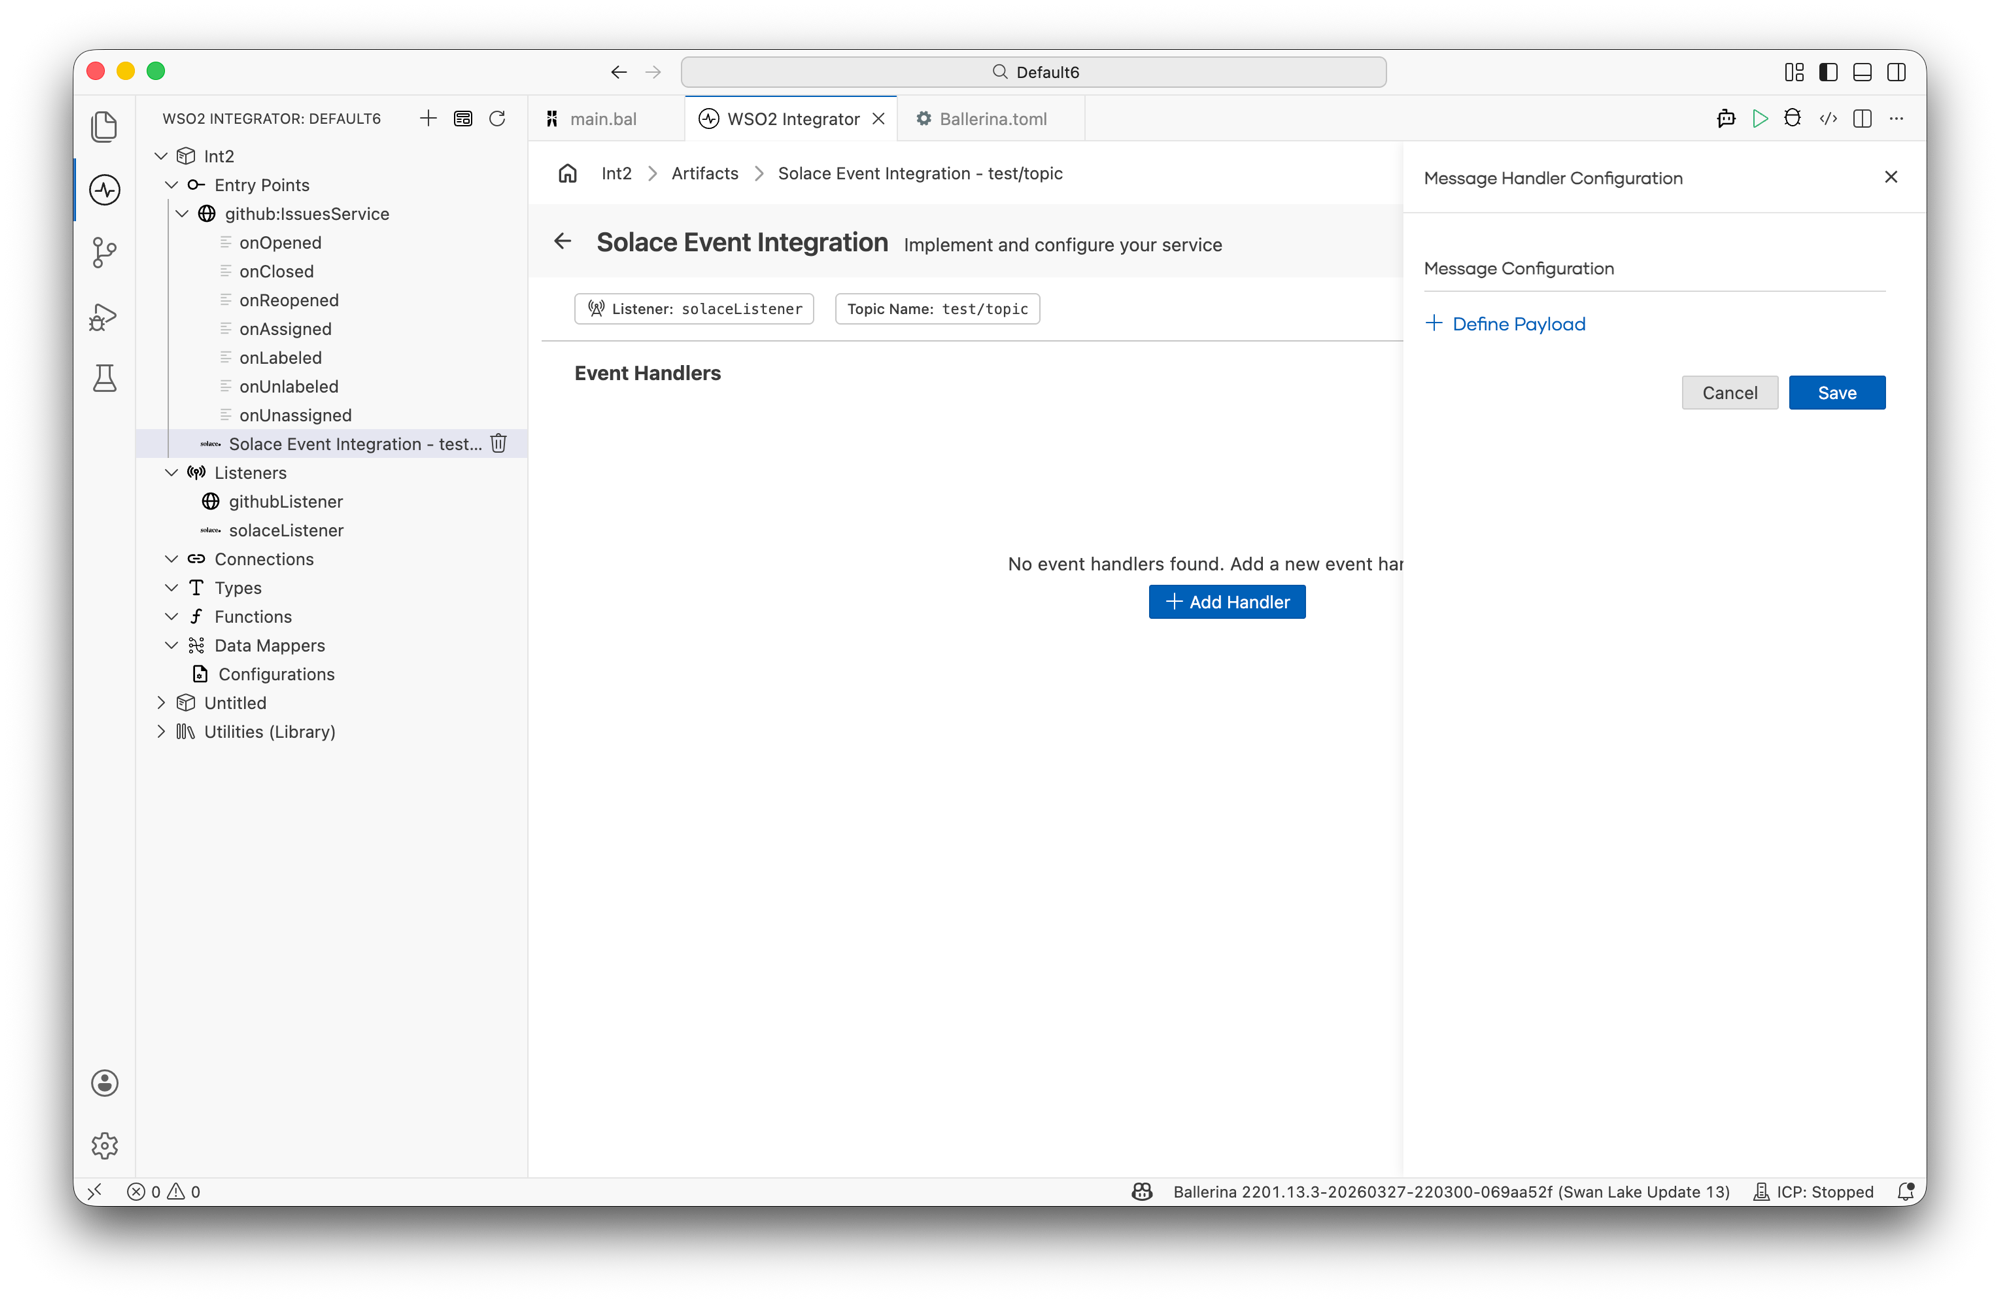Toggle secondary side bar visibility

(1897, 72)
